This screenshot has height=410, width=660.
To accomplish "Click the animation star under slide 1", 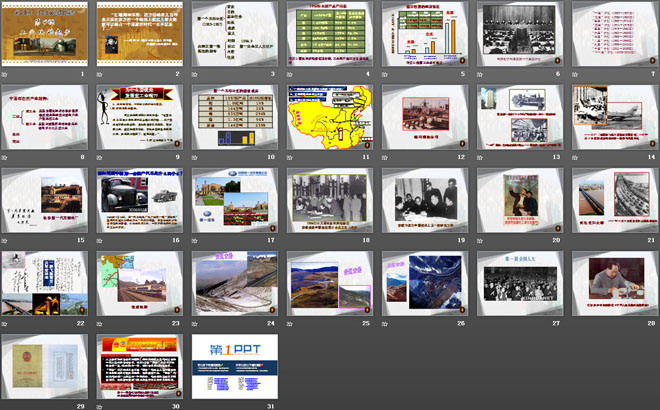I will pos(5,75).
